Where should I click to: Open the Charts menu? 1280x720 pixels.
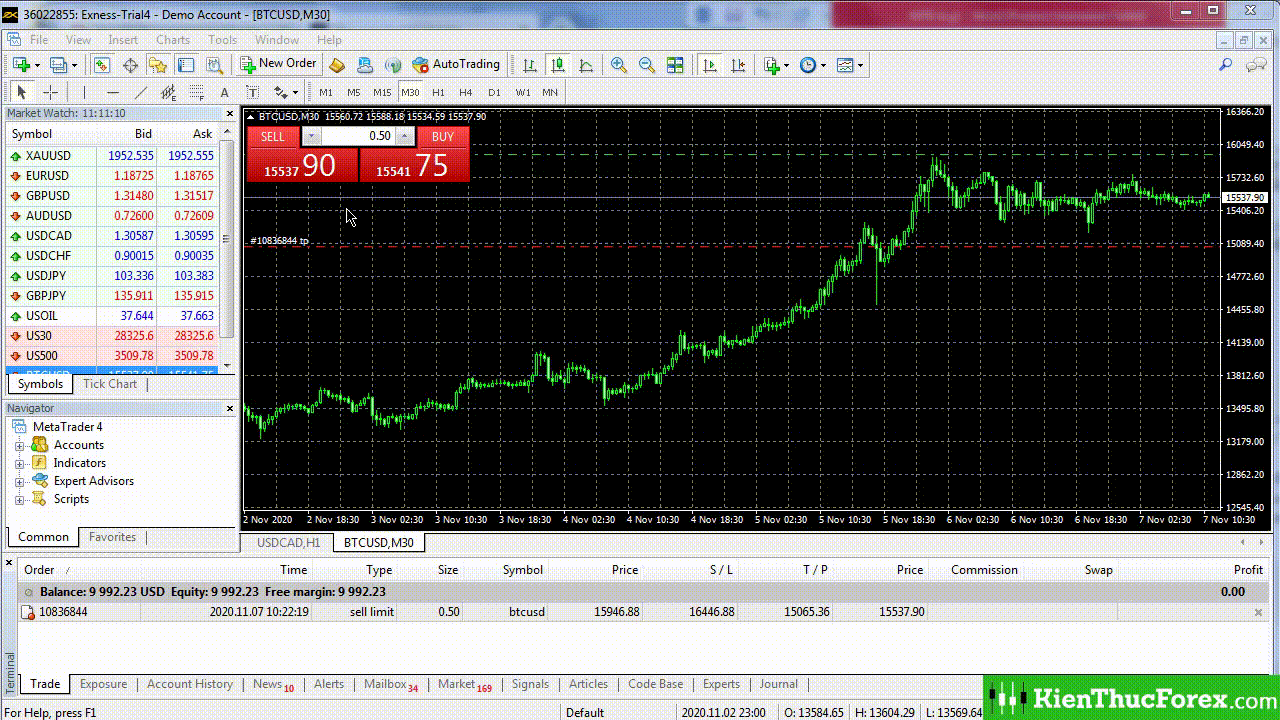172,40
